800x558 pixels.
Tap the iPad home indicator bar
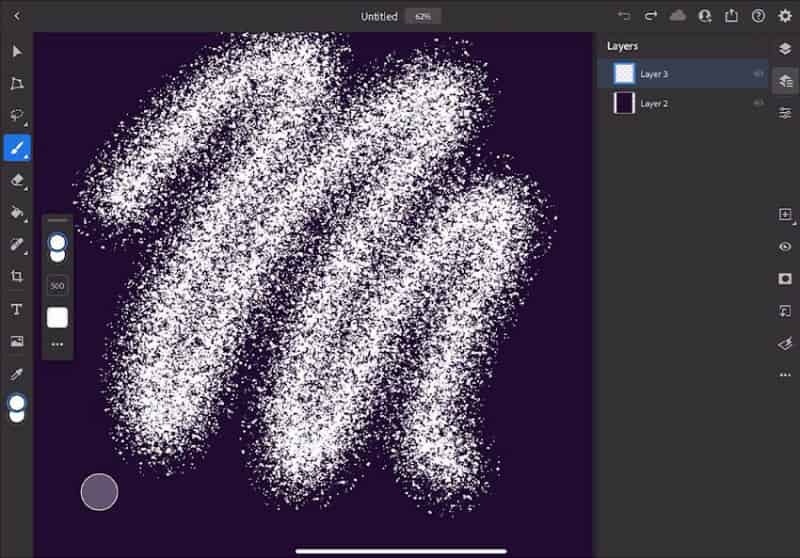[401, 551]
